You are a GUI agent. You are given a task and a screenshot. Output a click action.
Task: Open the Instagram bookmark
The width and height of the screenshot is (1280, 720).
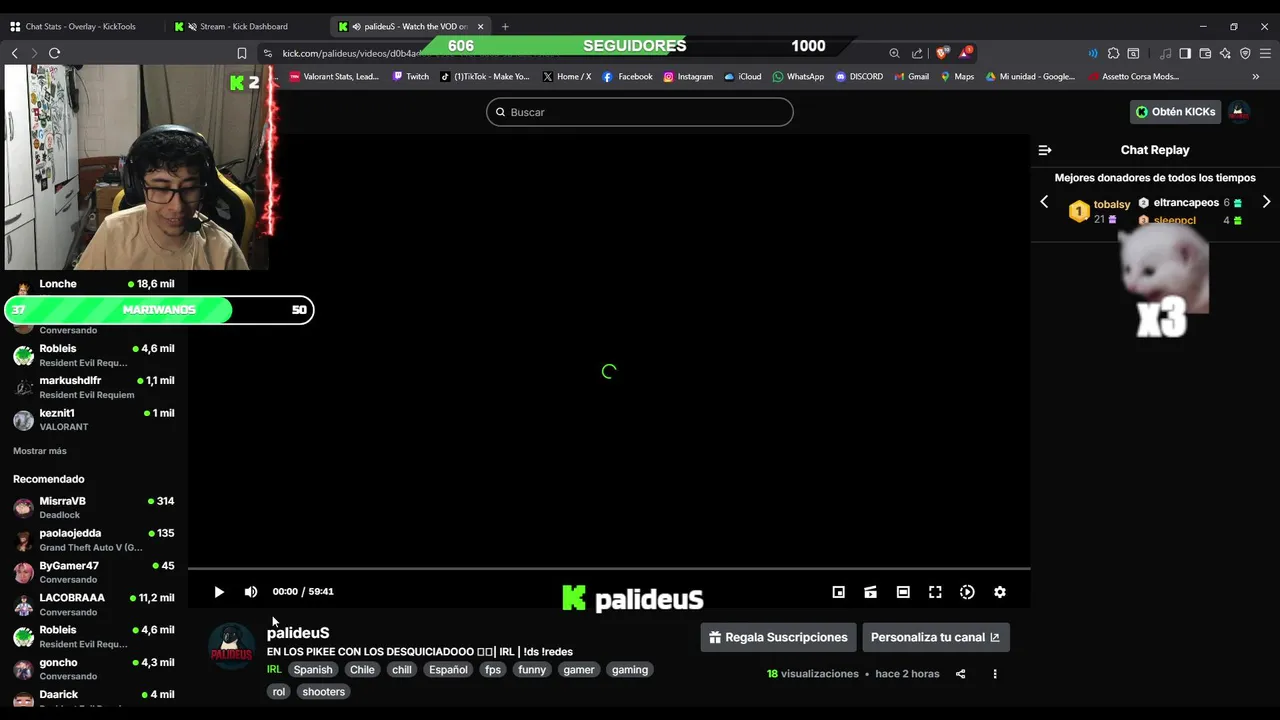point(688,76)
